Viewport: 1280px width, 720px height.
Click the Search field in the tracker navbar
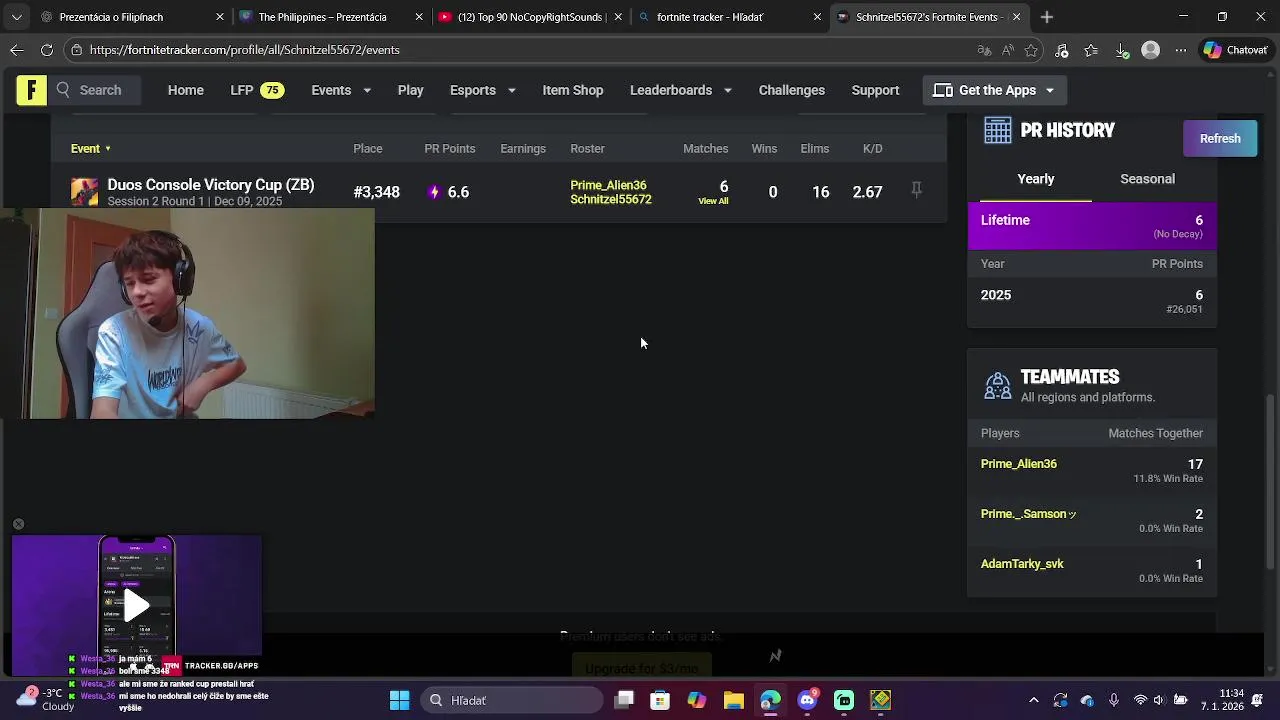coord(94,90)
